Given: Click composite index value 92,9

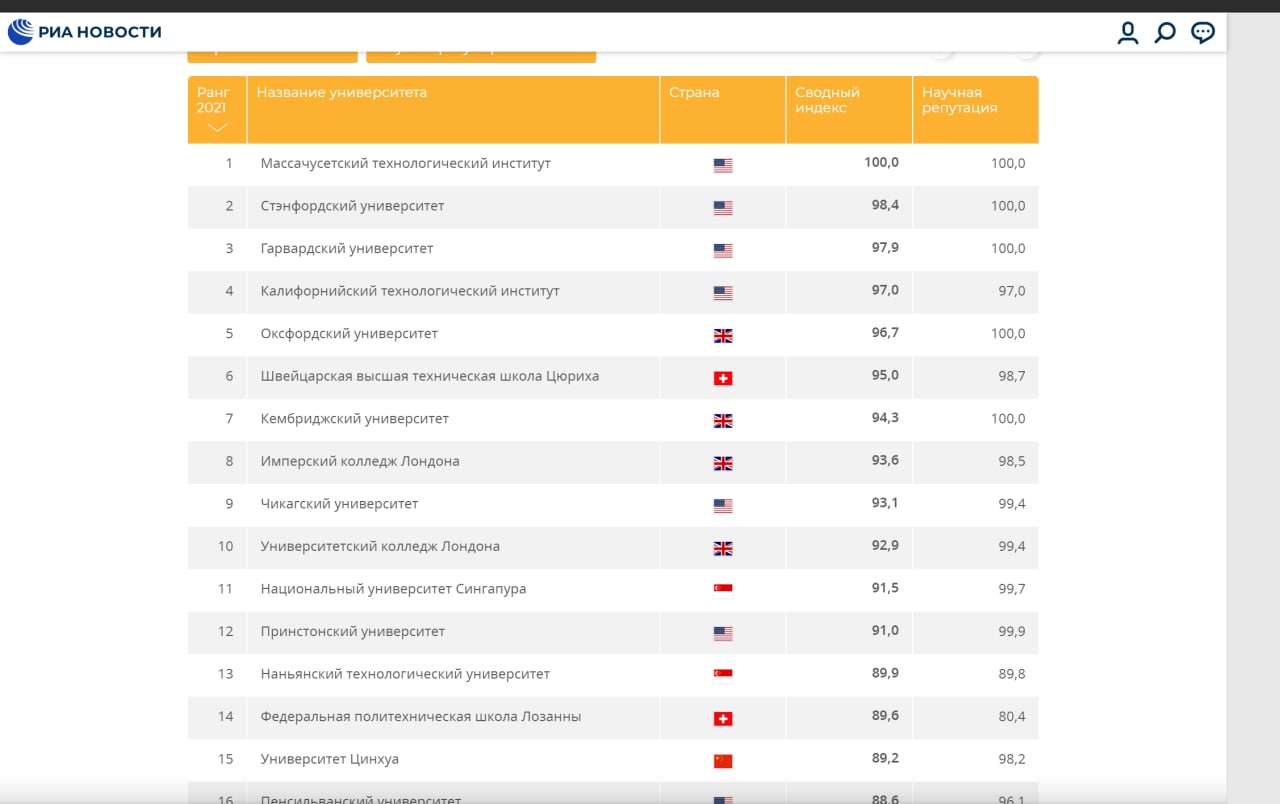Looking at the screenshot, I should tap(885, 545).
